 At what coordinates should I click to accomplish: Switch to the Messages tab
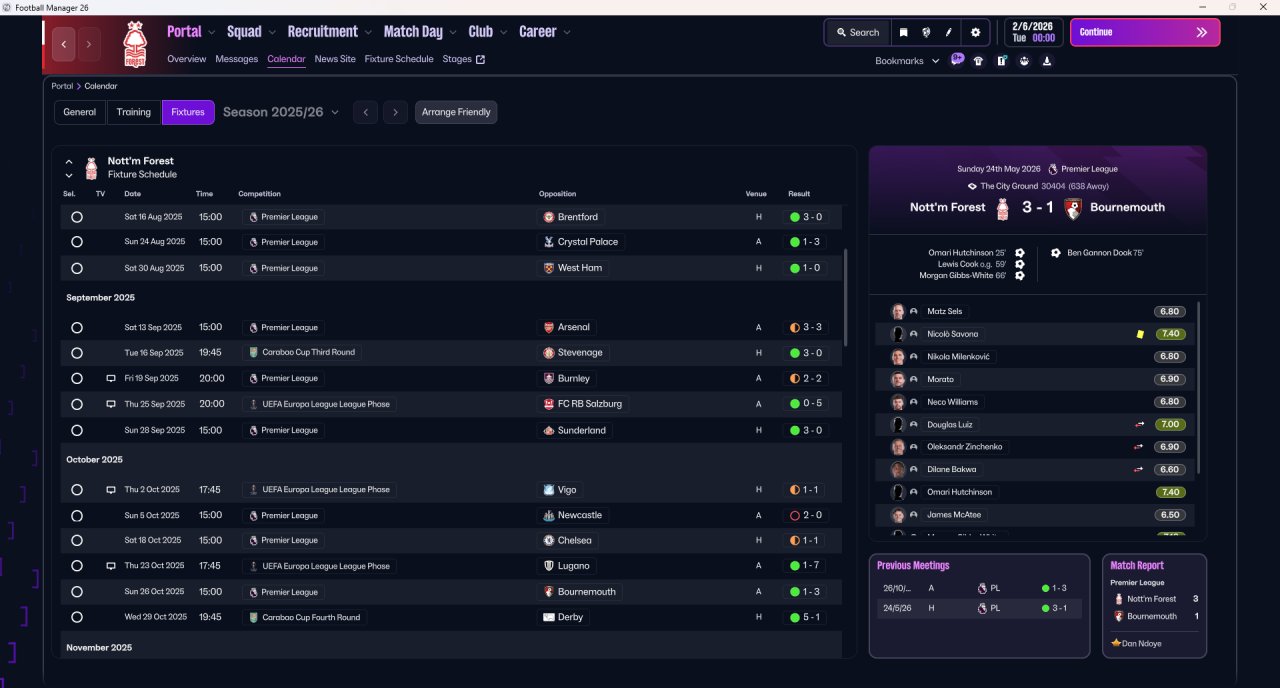pyautogui.click(x=237, y=59)
